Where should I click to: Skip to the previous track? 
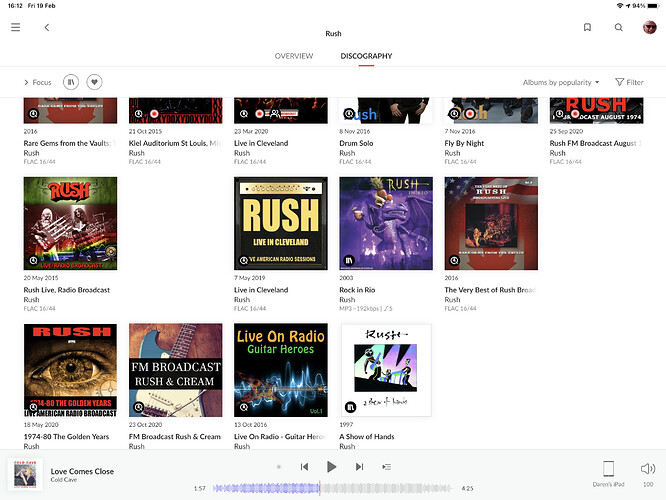point(304,467)
